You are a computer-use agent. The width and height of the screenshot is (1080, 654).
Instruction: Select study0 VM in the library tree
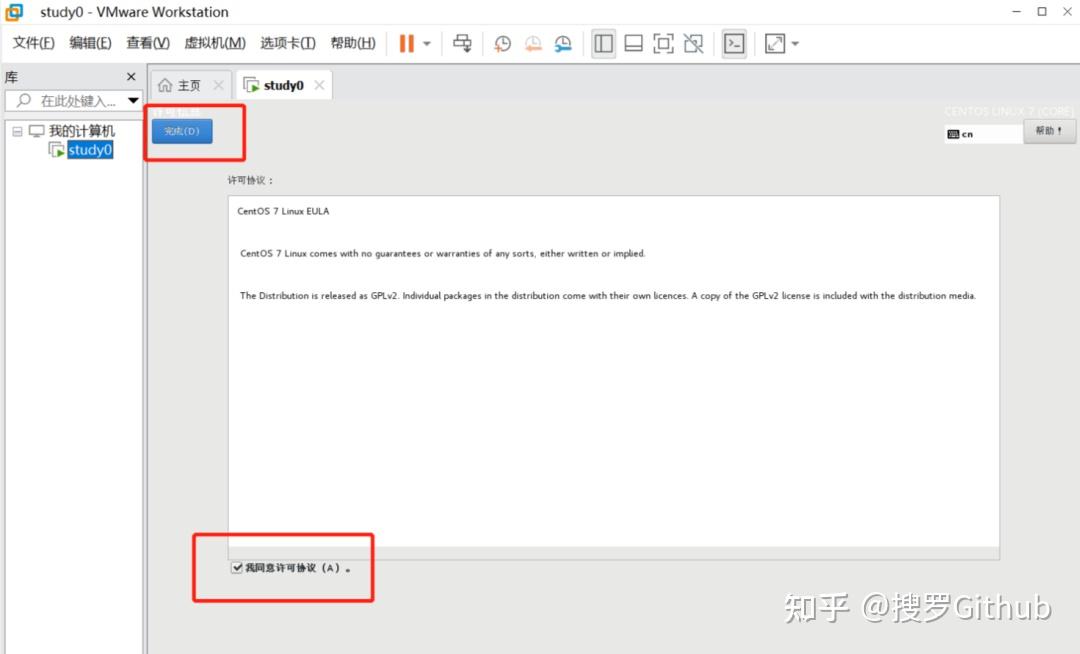tap(90, 150)
